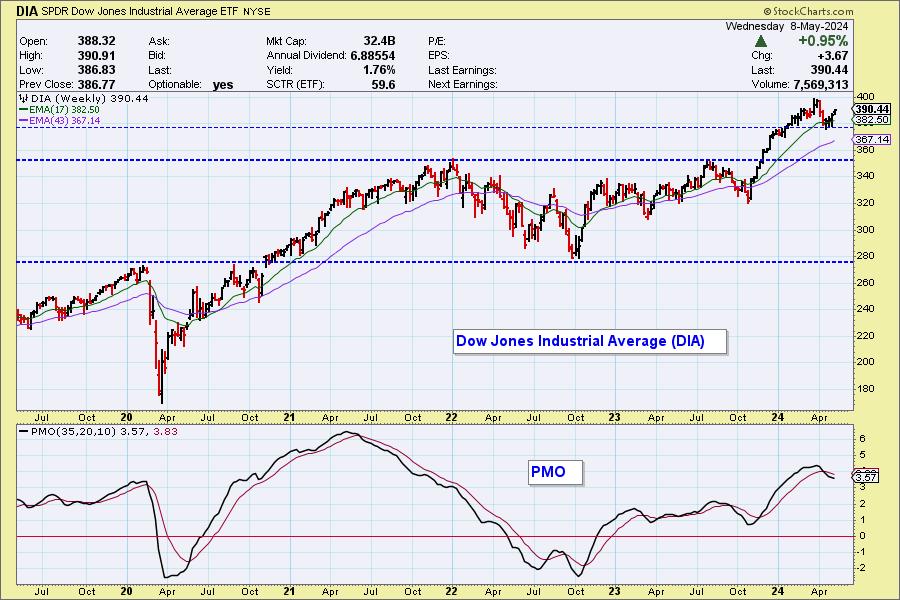Click the 382.50 EMA tag on axis
Screen dimensions: 900x600
[872, 119]
